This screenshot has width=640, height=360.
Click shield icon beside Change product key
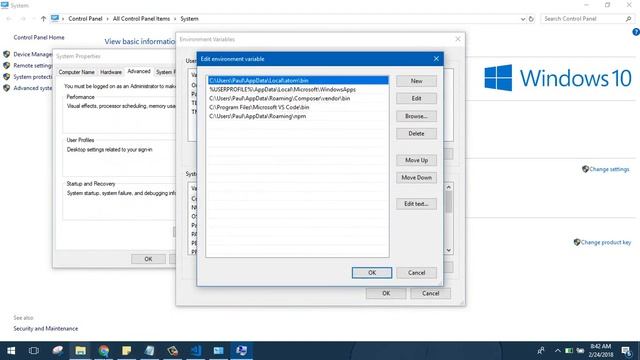(577, 242)
